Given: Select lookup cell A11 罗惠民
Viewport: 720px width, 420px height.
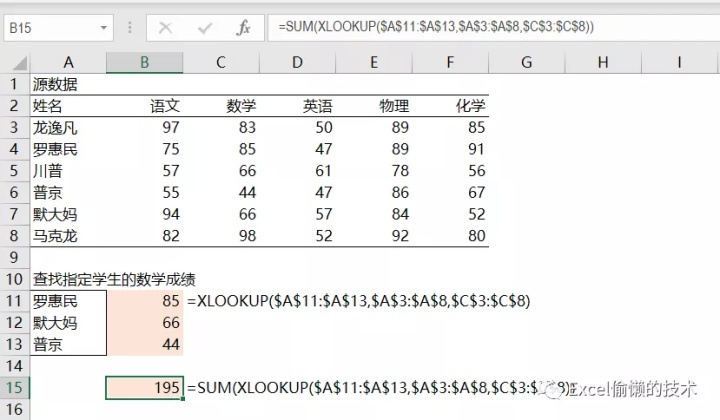Looking at the screenshot, I should point(68,301).
